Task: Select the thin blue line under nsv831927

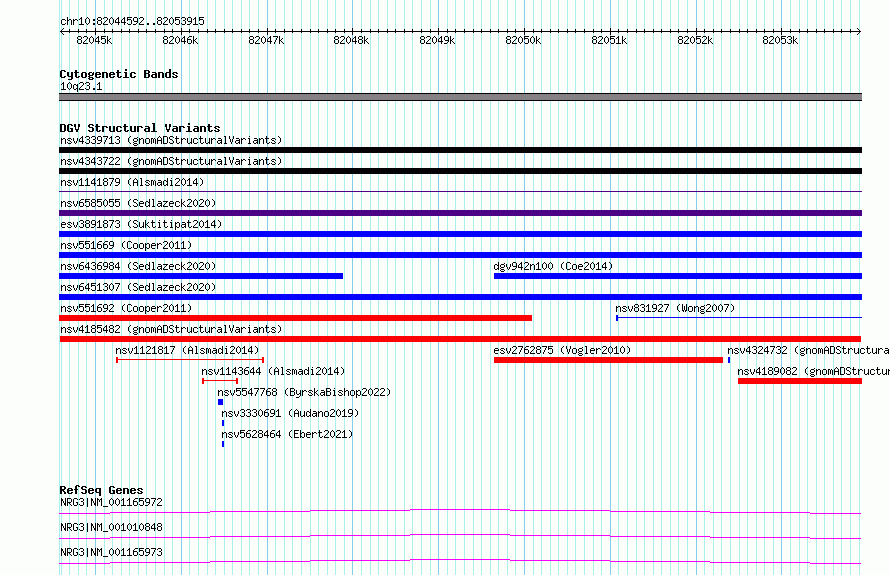Action: (x=739, y=318)
